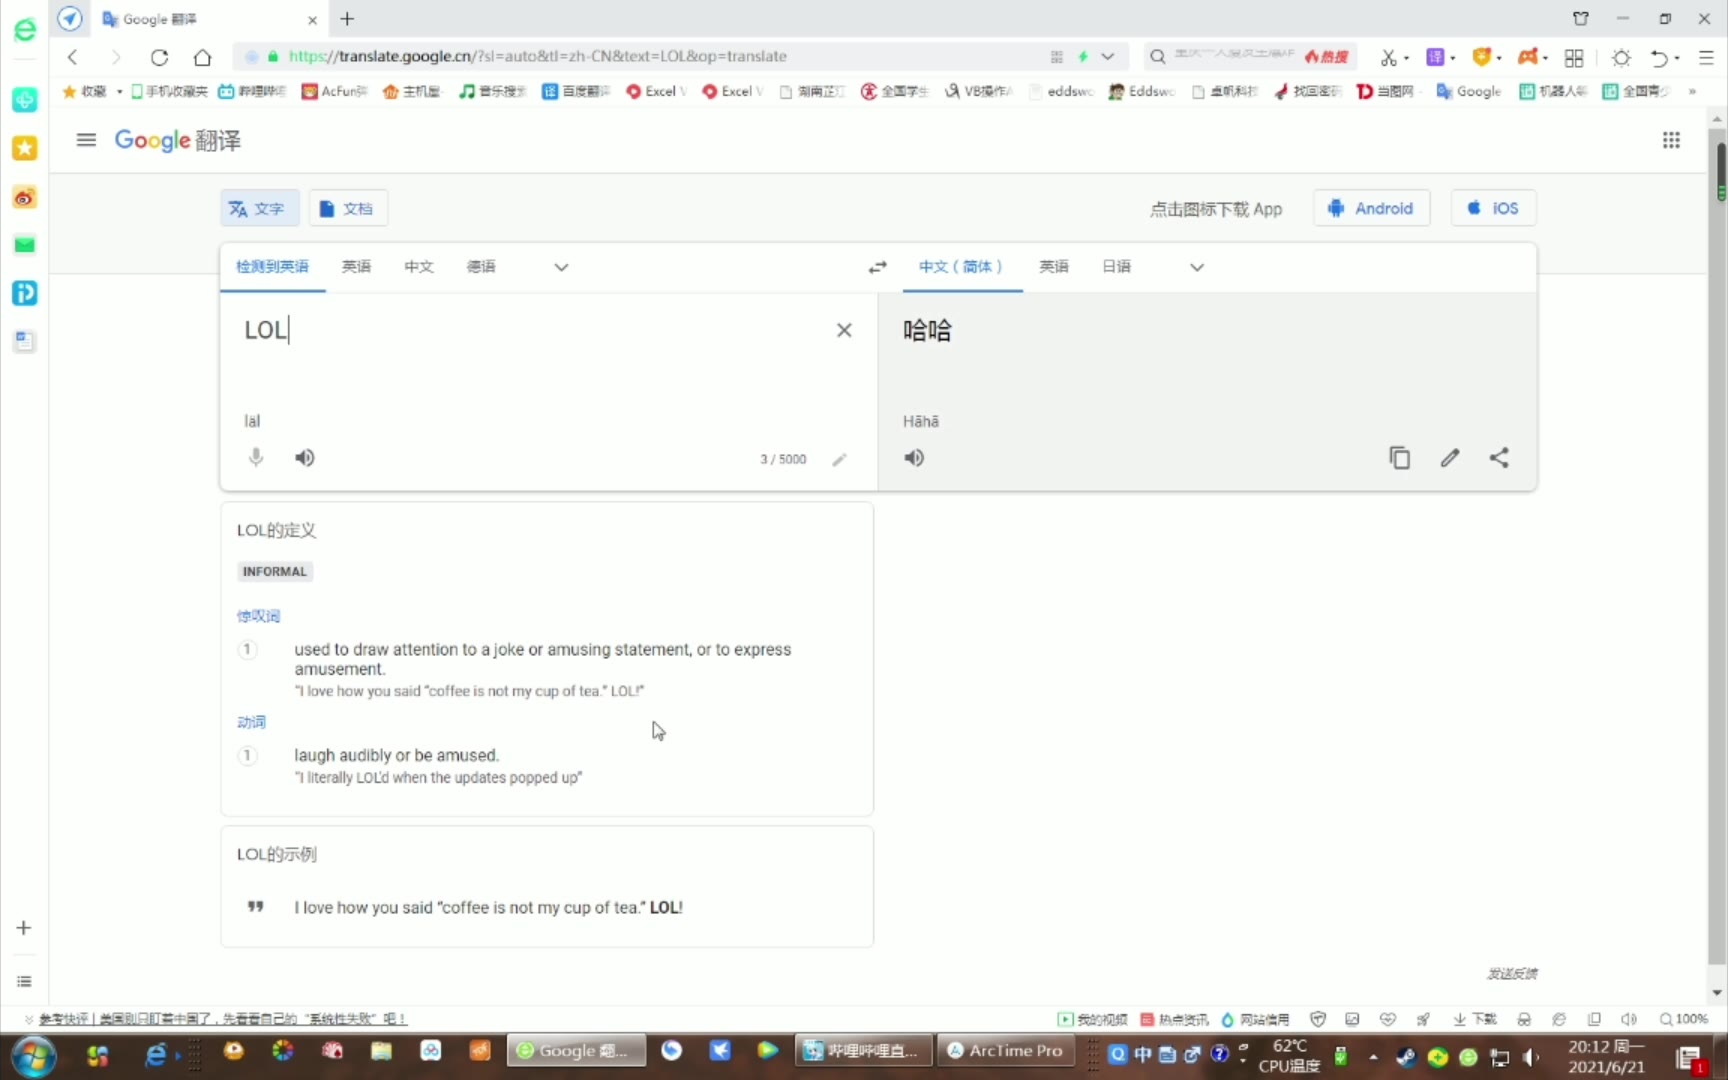Switch to ArcTime Pro in the taskbar

tap(1004, 1051)
